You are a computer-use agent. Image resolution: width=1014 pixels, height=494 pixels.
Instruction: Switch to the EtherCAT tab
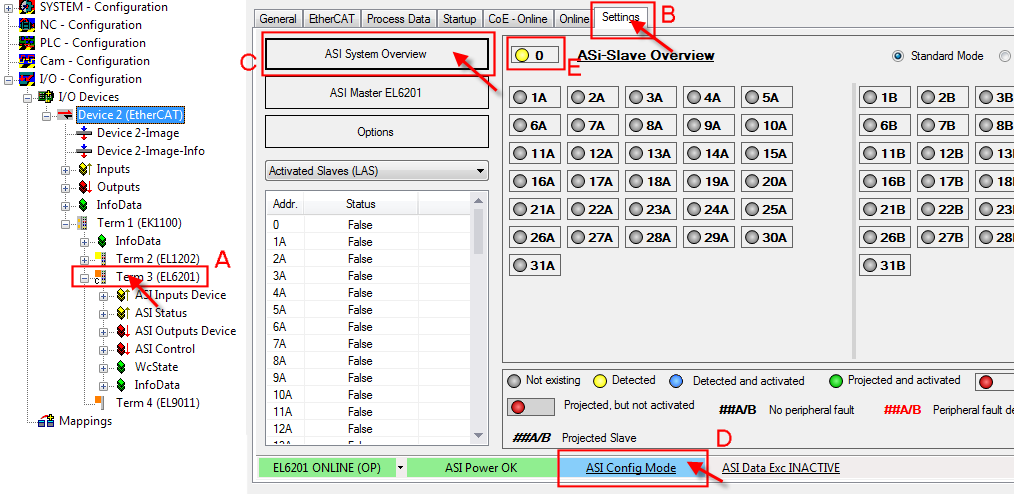tap(332, 19)
